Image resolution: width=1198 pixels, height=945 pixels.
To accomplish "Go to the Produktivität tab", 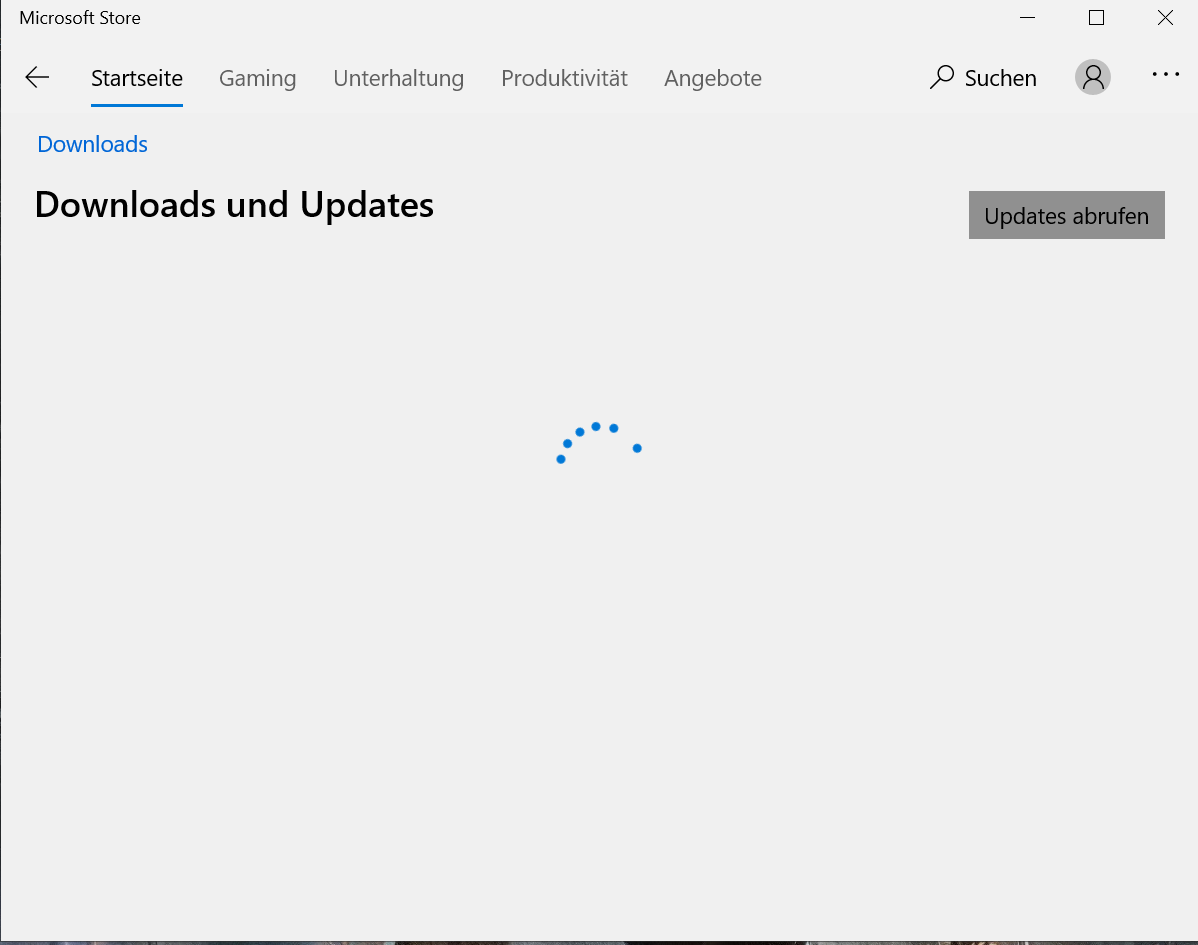I will [564, 78].
